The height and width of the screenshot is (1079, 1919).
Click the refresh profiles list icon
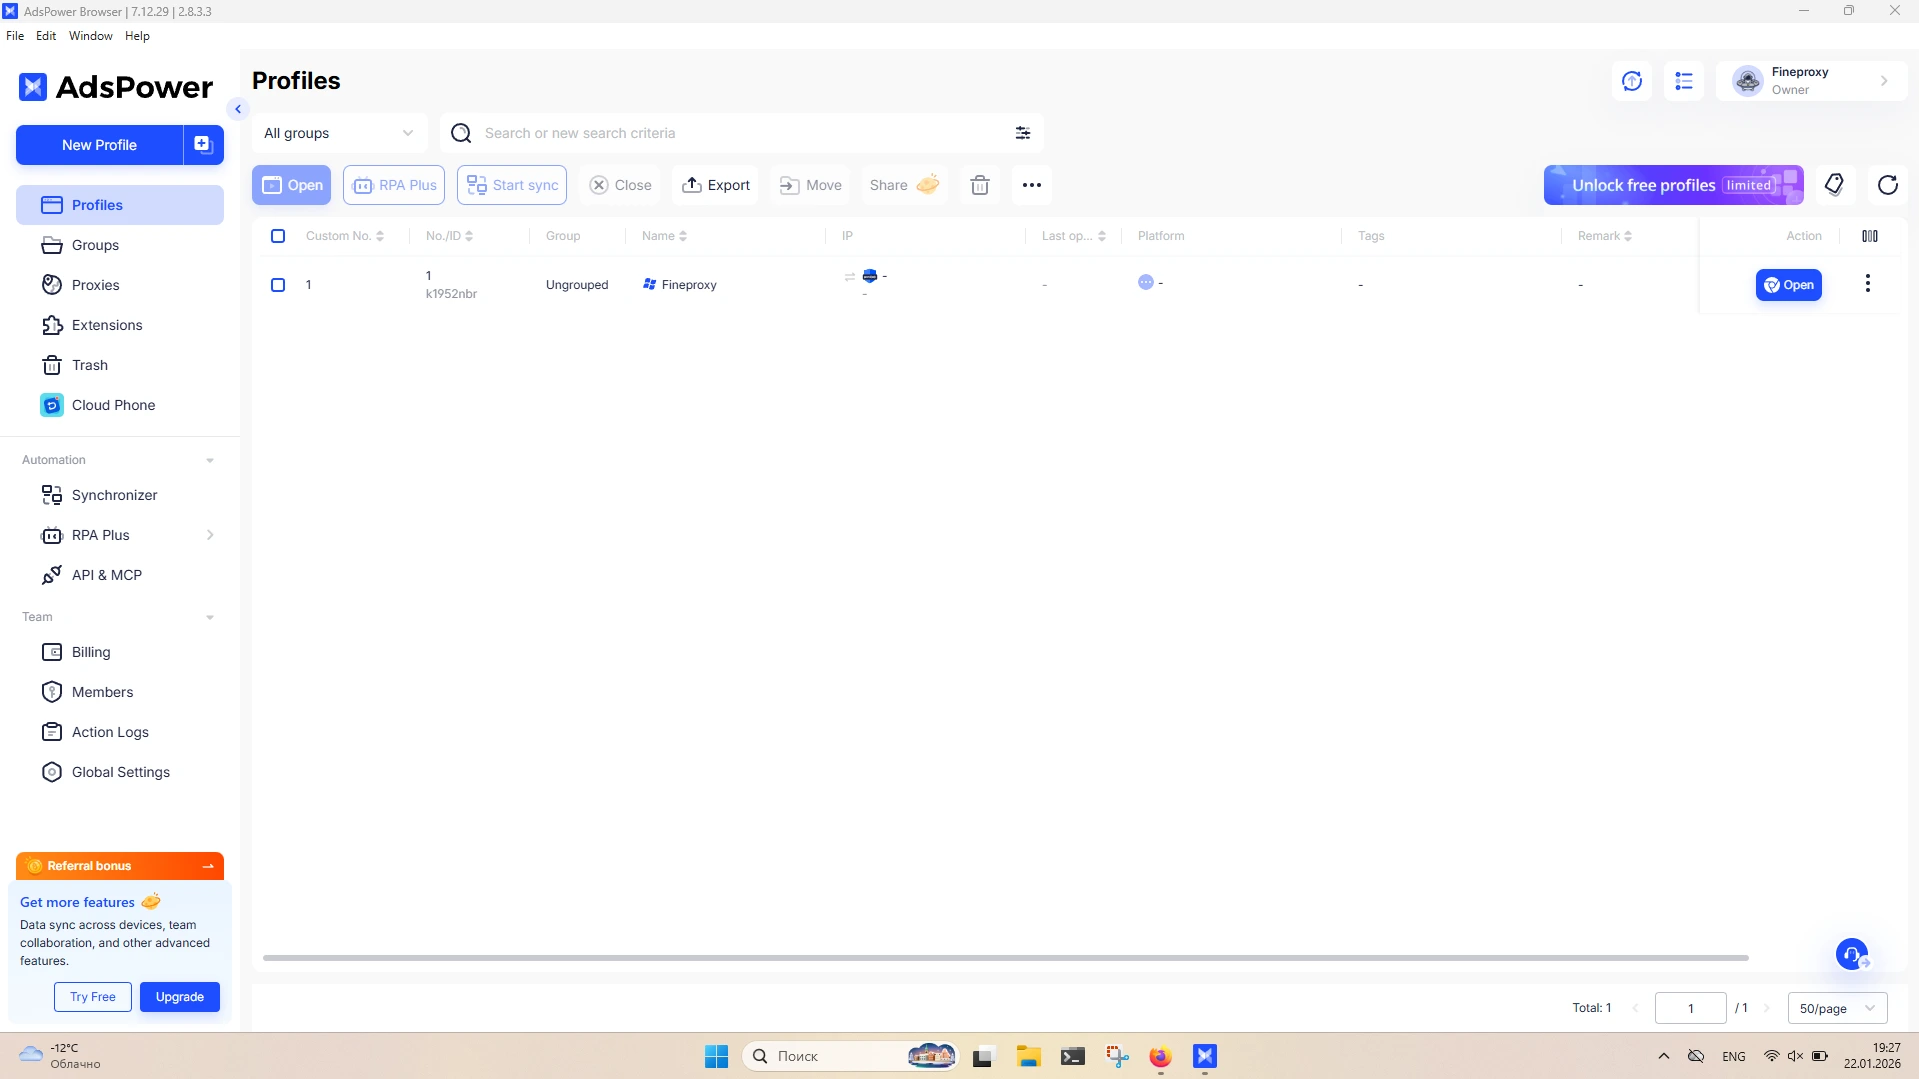coord(1888,185)
